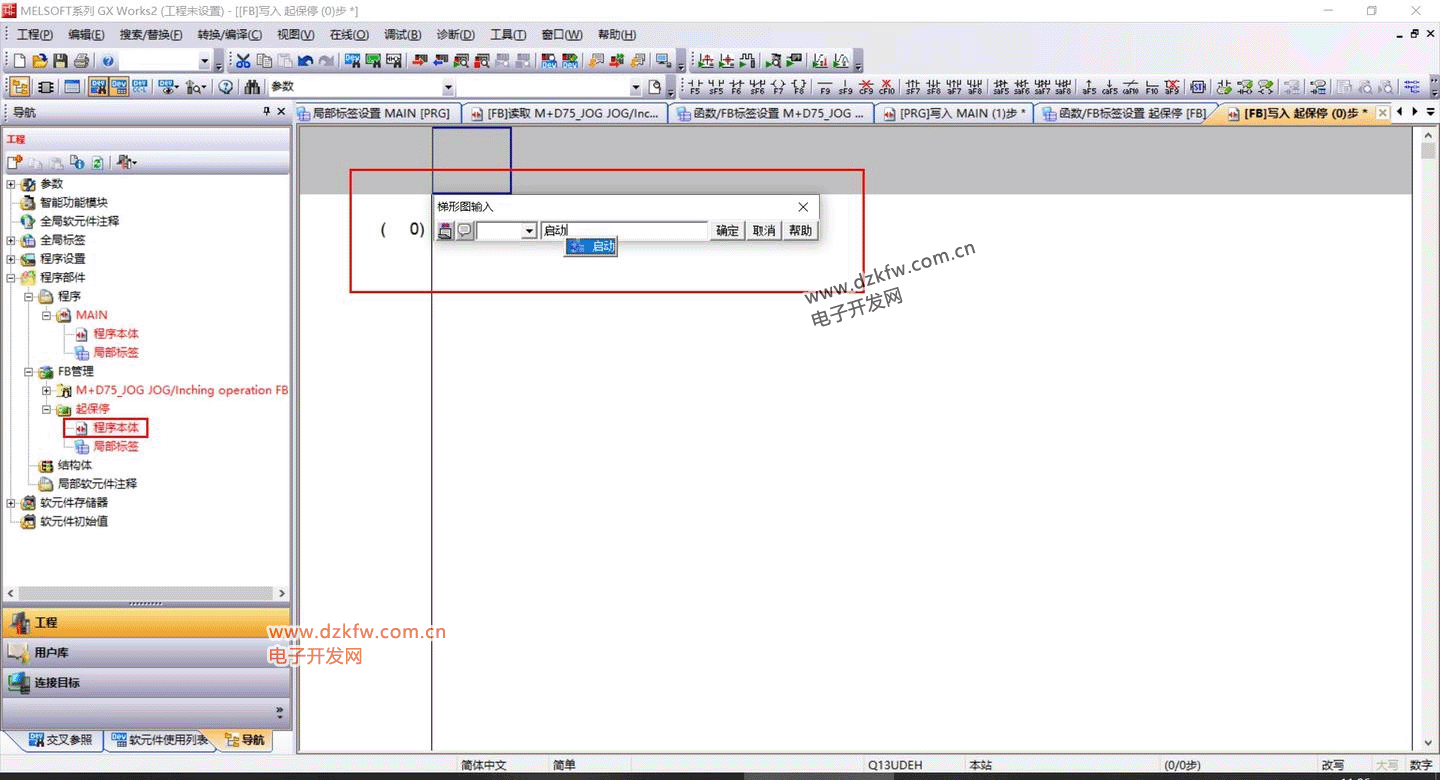Toggle the comment button in ladder input dialog
Image resolution: width=1440 pixels, height=780 pixels.
[x=465, y=231]
